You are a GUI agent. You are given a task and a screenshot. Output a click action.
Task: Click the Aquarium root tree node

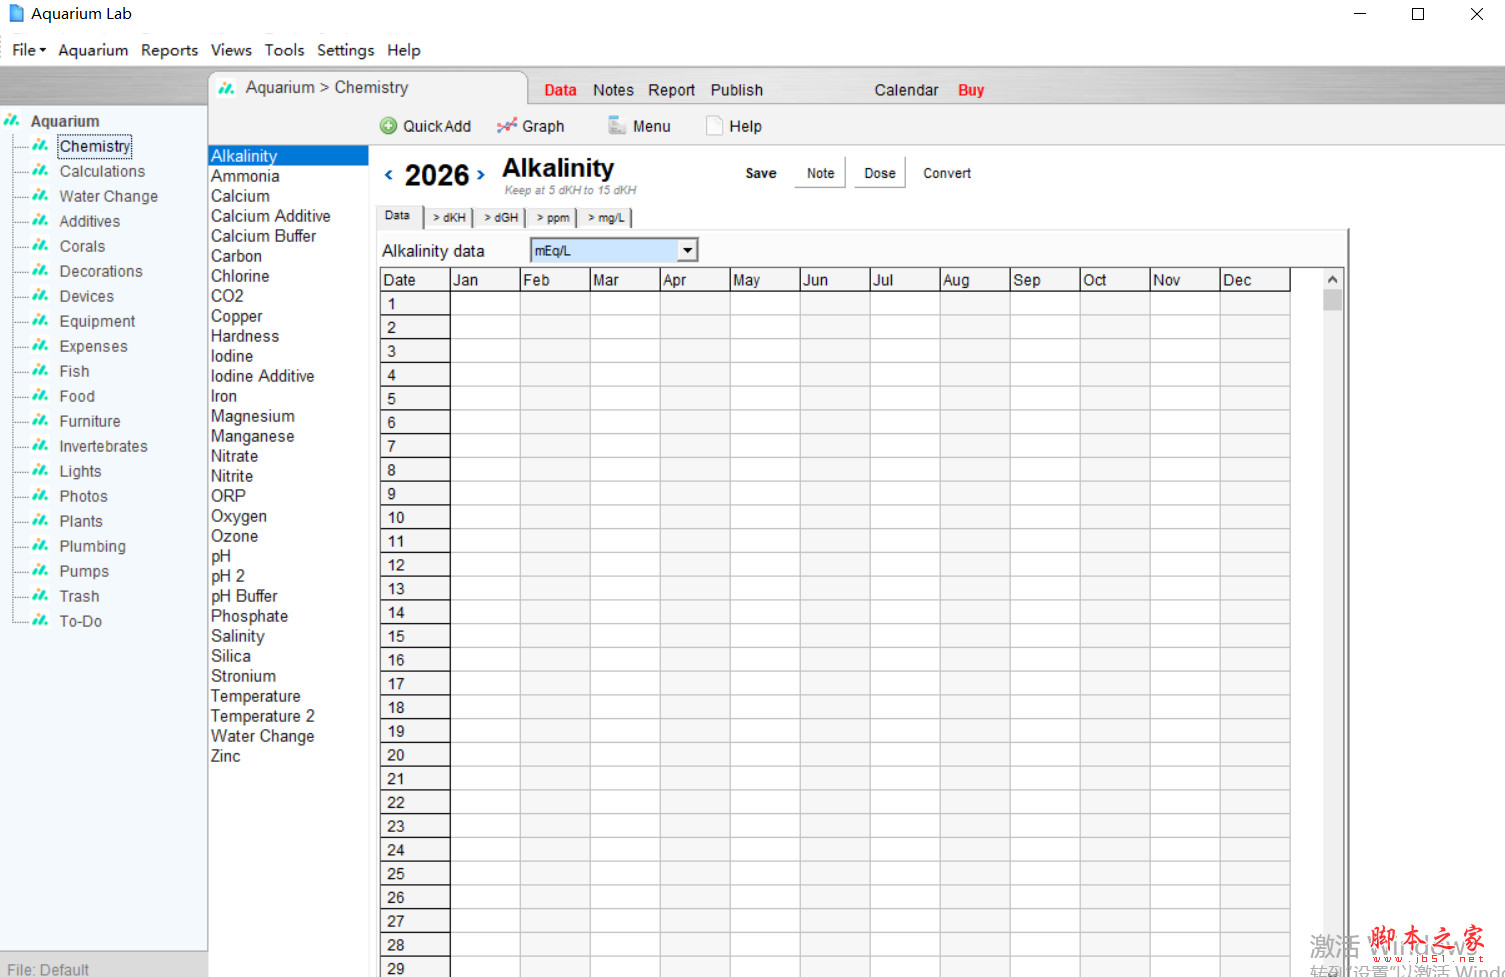pos(65,121)
